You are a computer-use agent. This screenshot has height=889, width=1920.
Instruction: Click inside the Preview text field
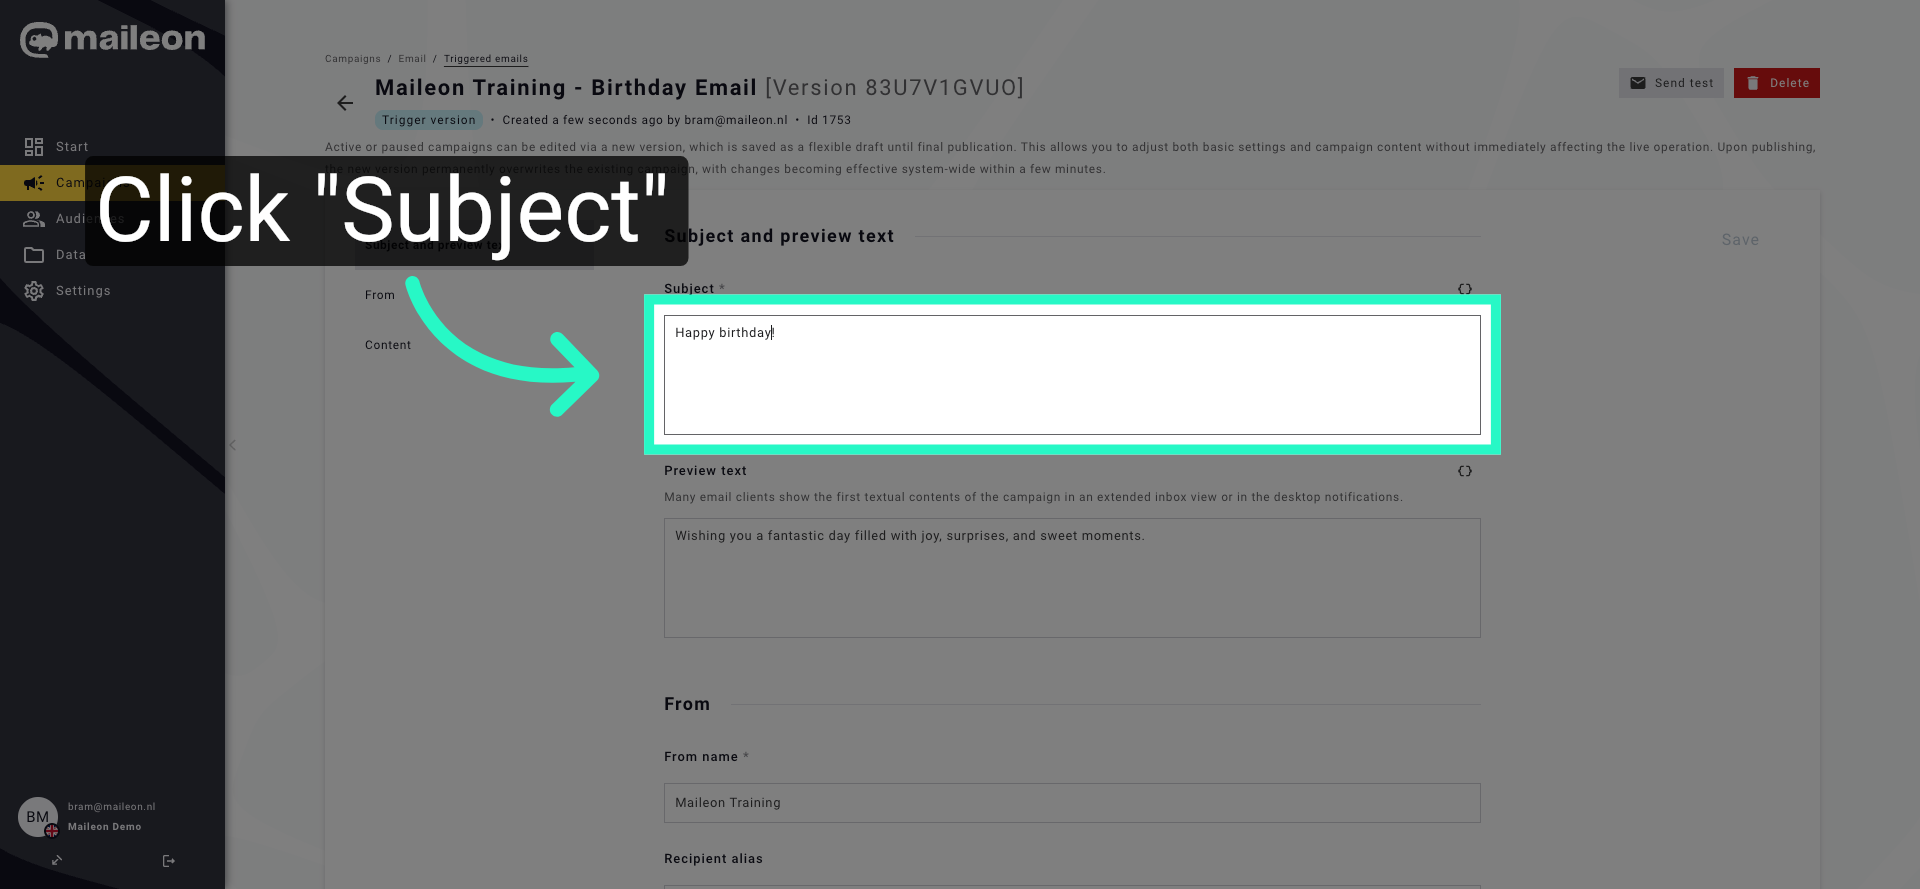click(x=1072, y=578)
